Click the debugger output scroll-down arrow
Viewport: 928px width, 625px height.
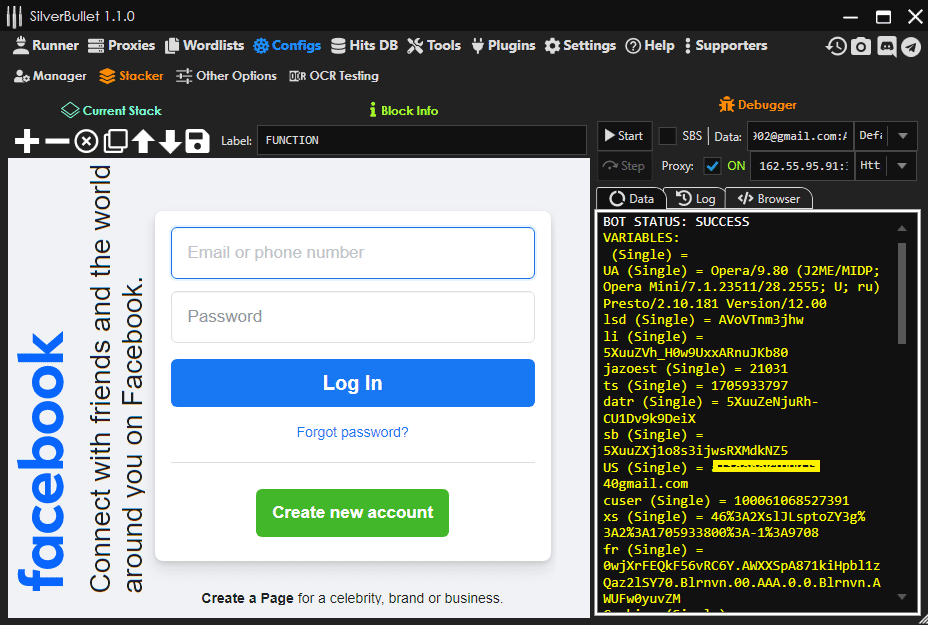coord(902,597)
